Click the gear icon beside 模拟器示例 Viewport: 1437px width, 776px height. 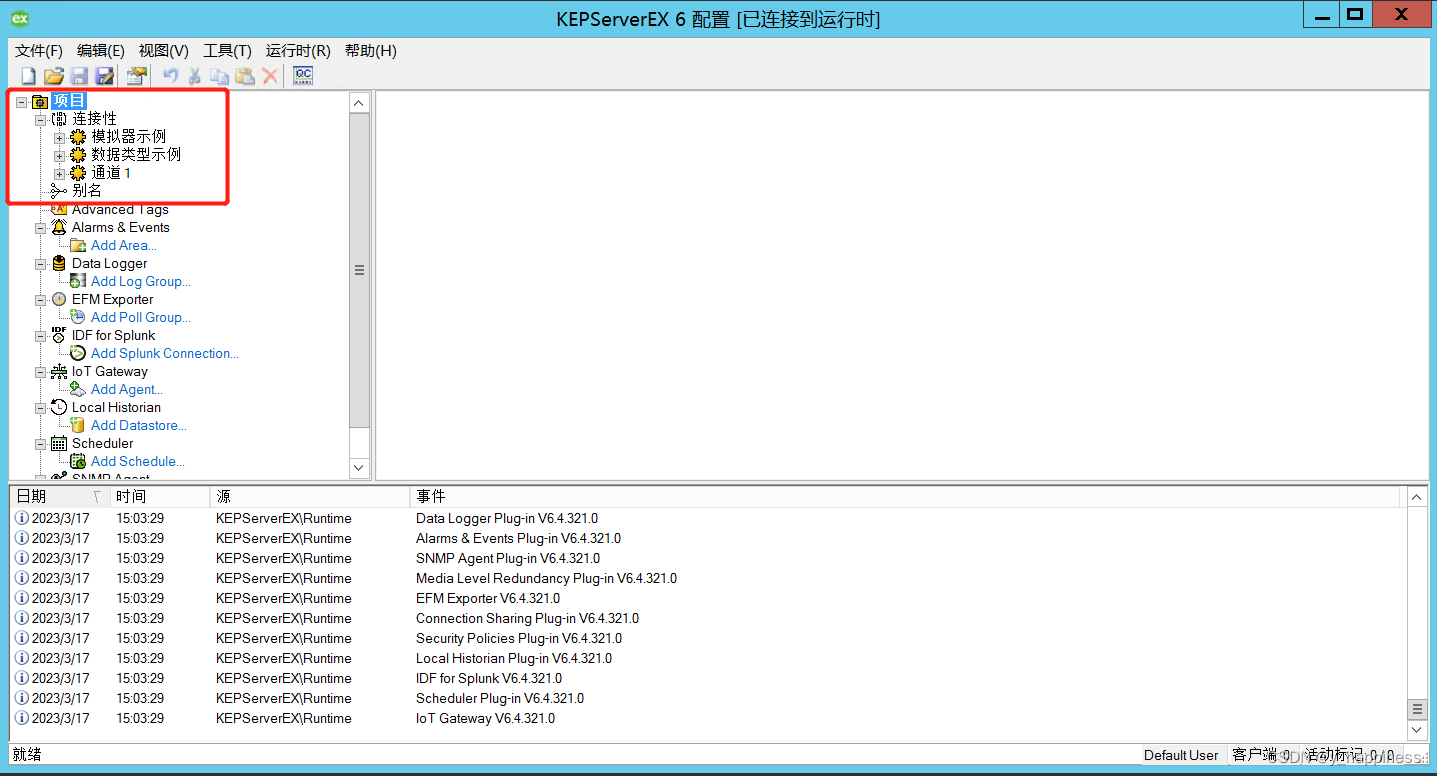click(78, 137)
